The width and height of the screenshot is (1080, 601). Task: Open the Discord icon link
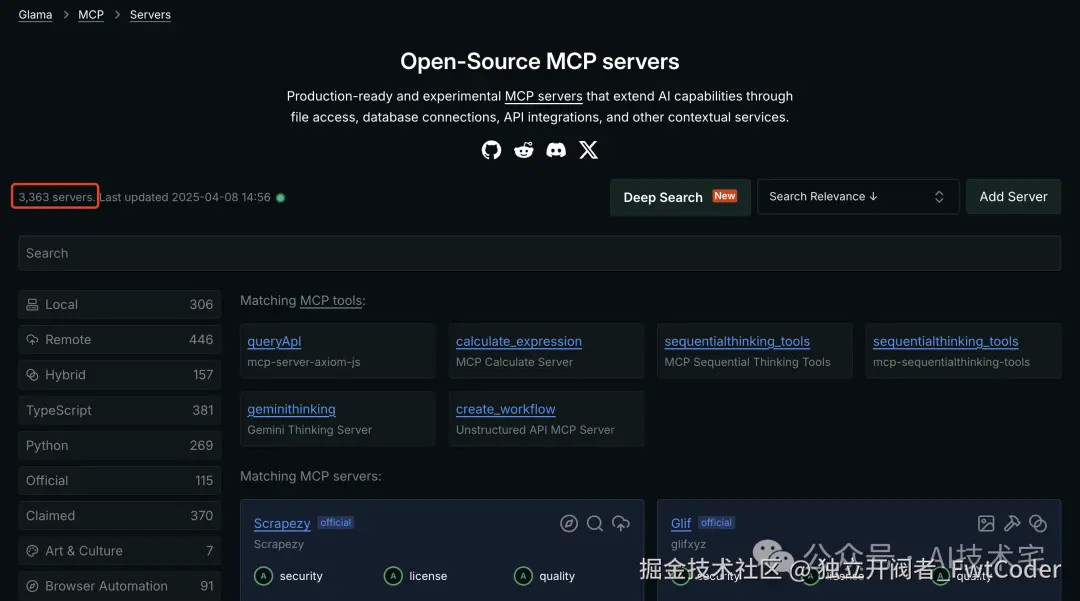tap(556, 150)
